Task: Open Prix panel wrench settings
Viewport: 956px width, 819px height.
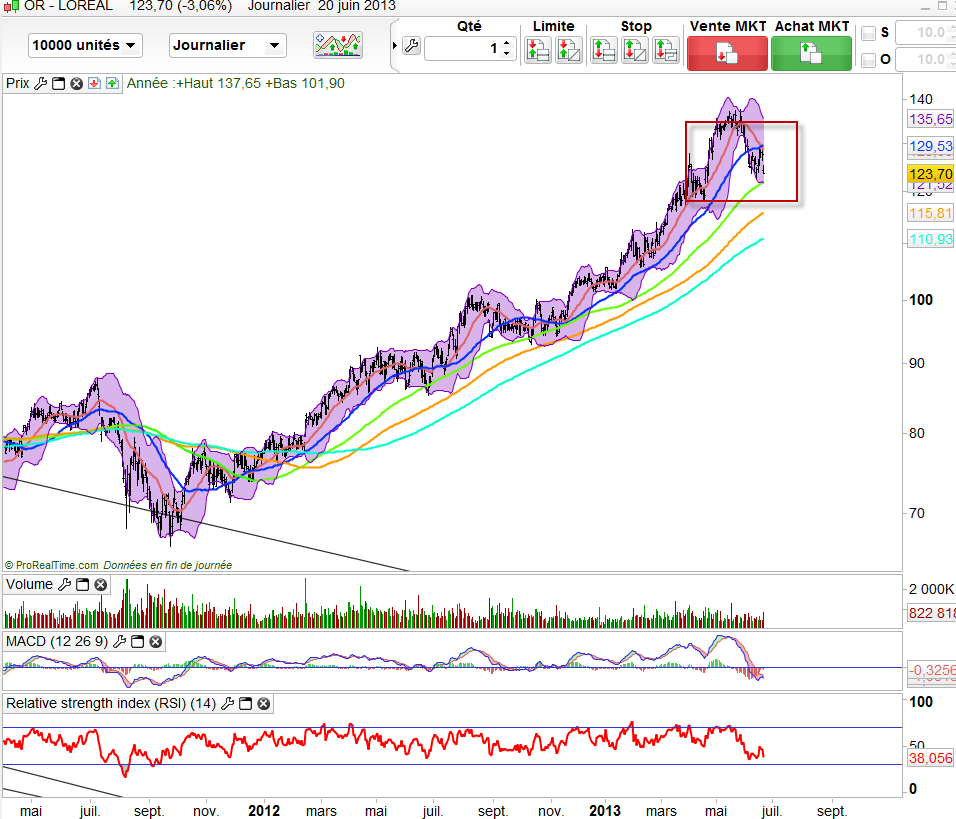Action: [x=41, y=83]
